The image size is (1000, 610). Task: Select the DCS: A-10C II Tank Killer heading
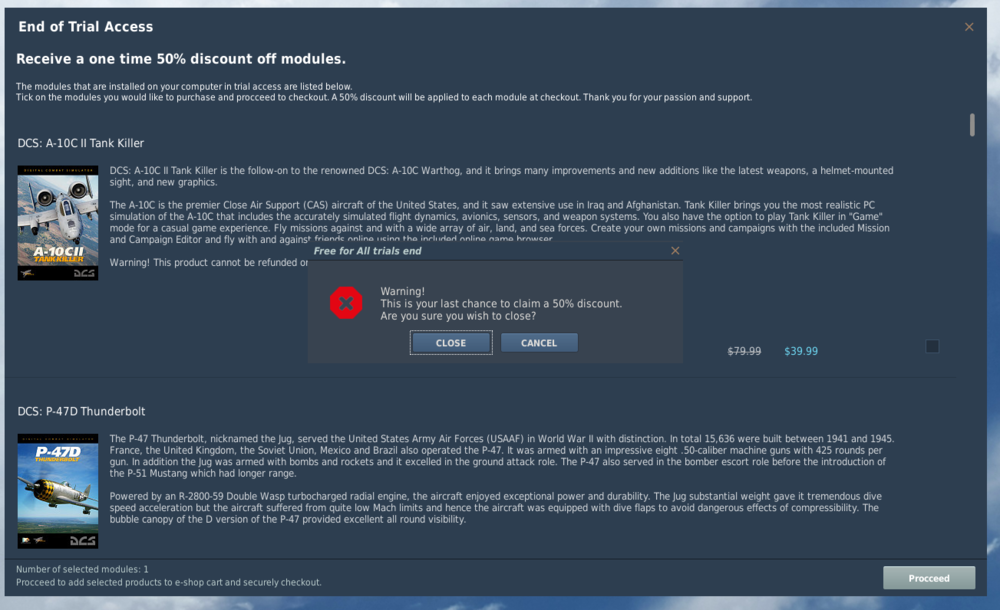tap(81, 144)
